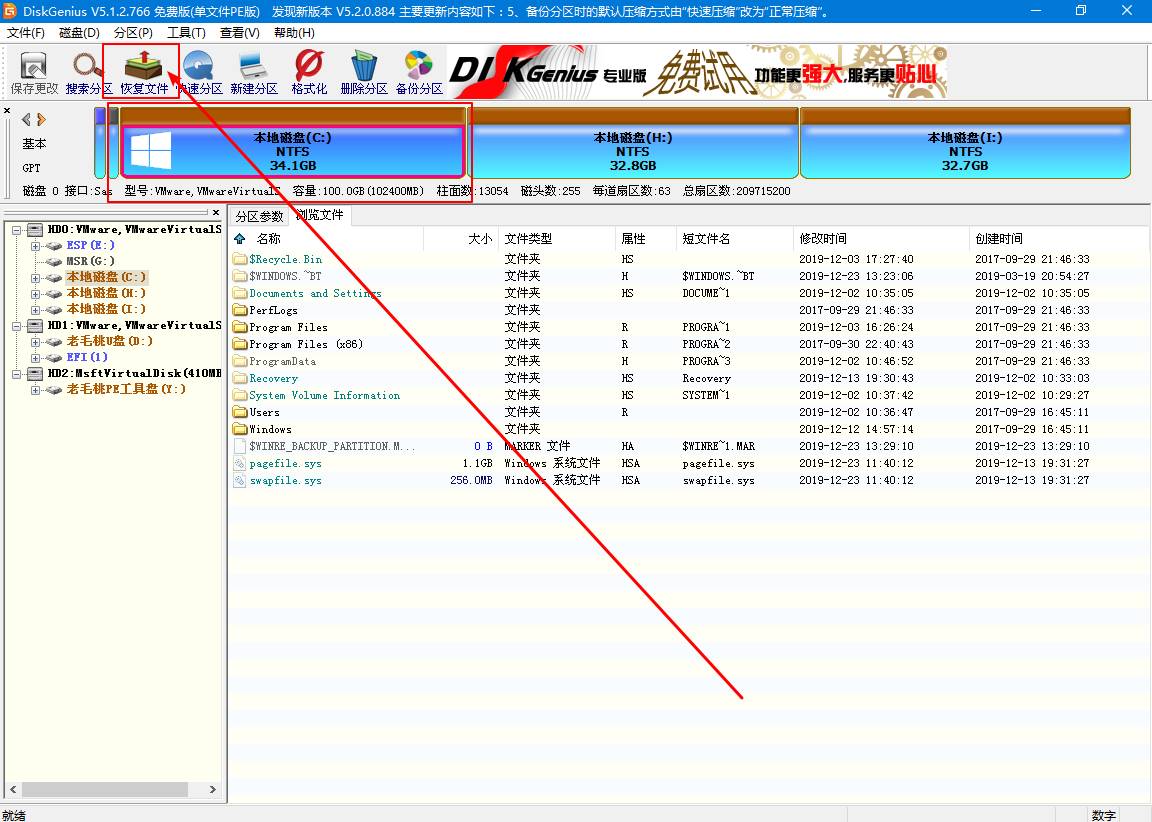The width and height of the screenshot is (1152, 822).
Task: Open the 搜索分区 search partition tool
Action: coord(89,72)
